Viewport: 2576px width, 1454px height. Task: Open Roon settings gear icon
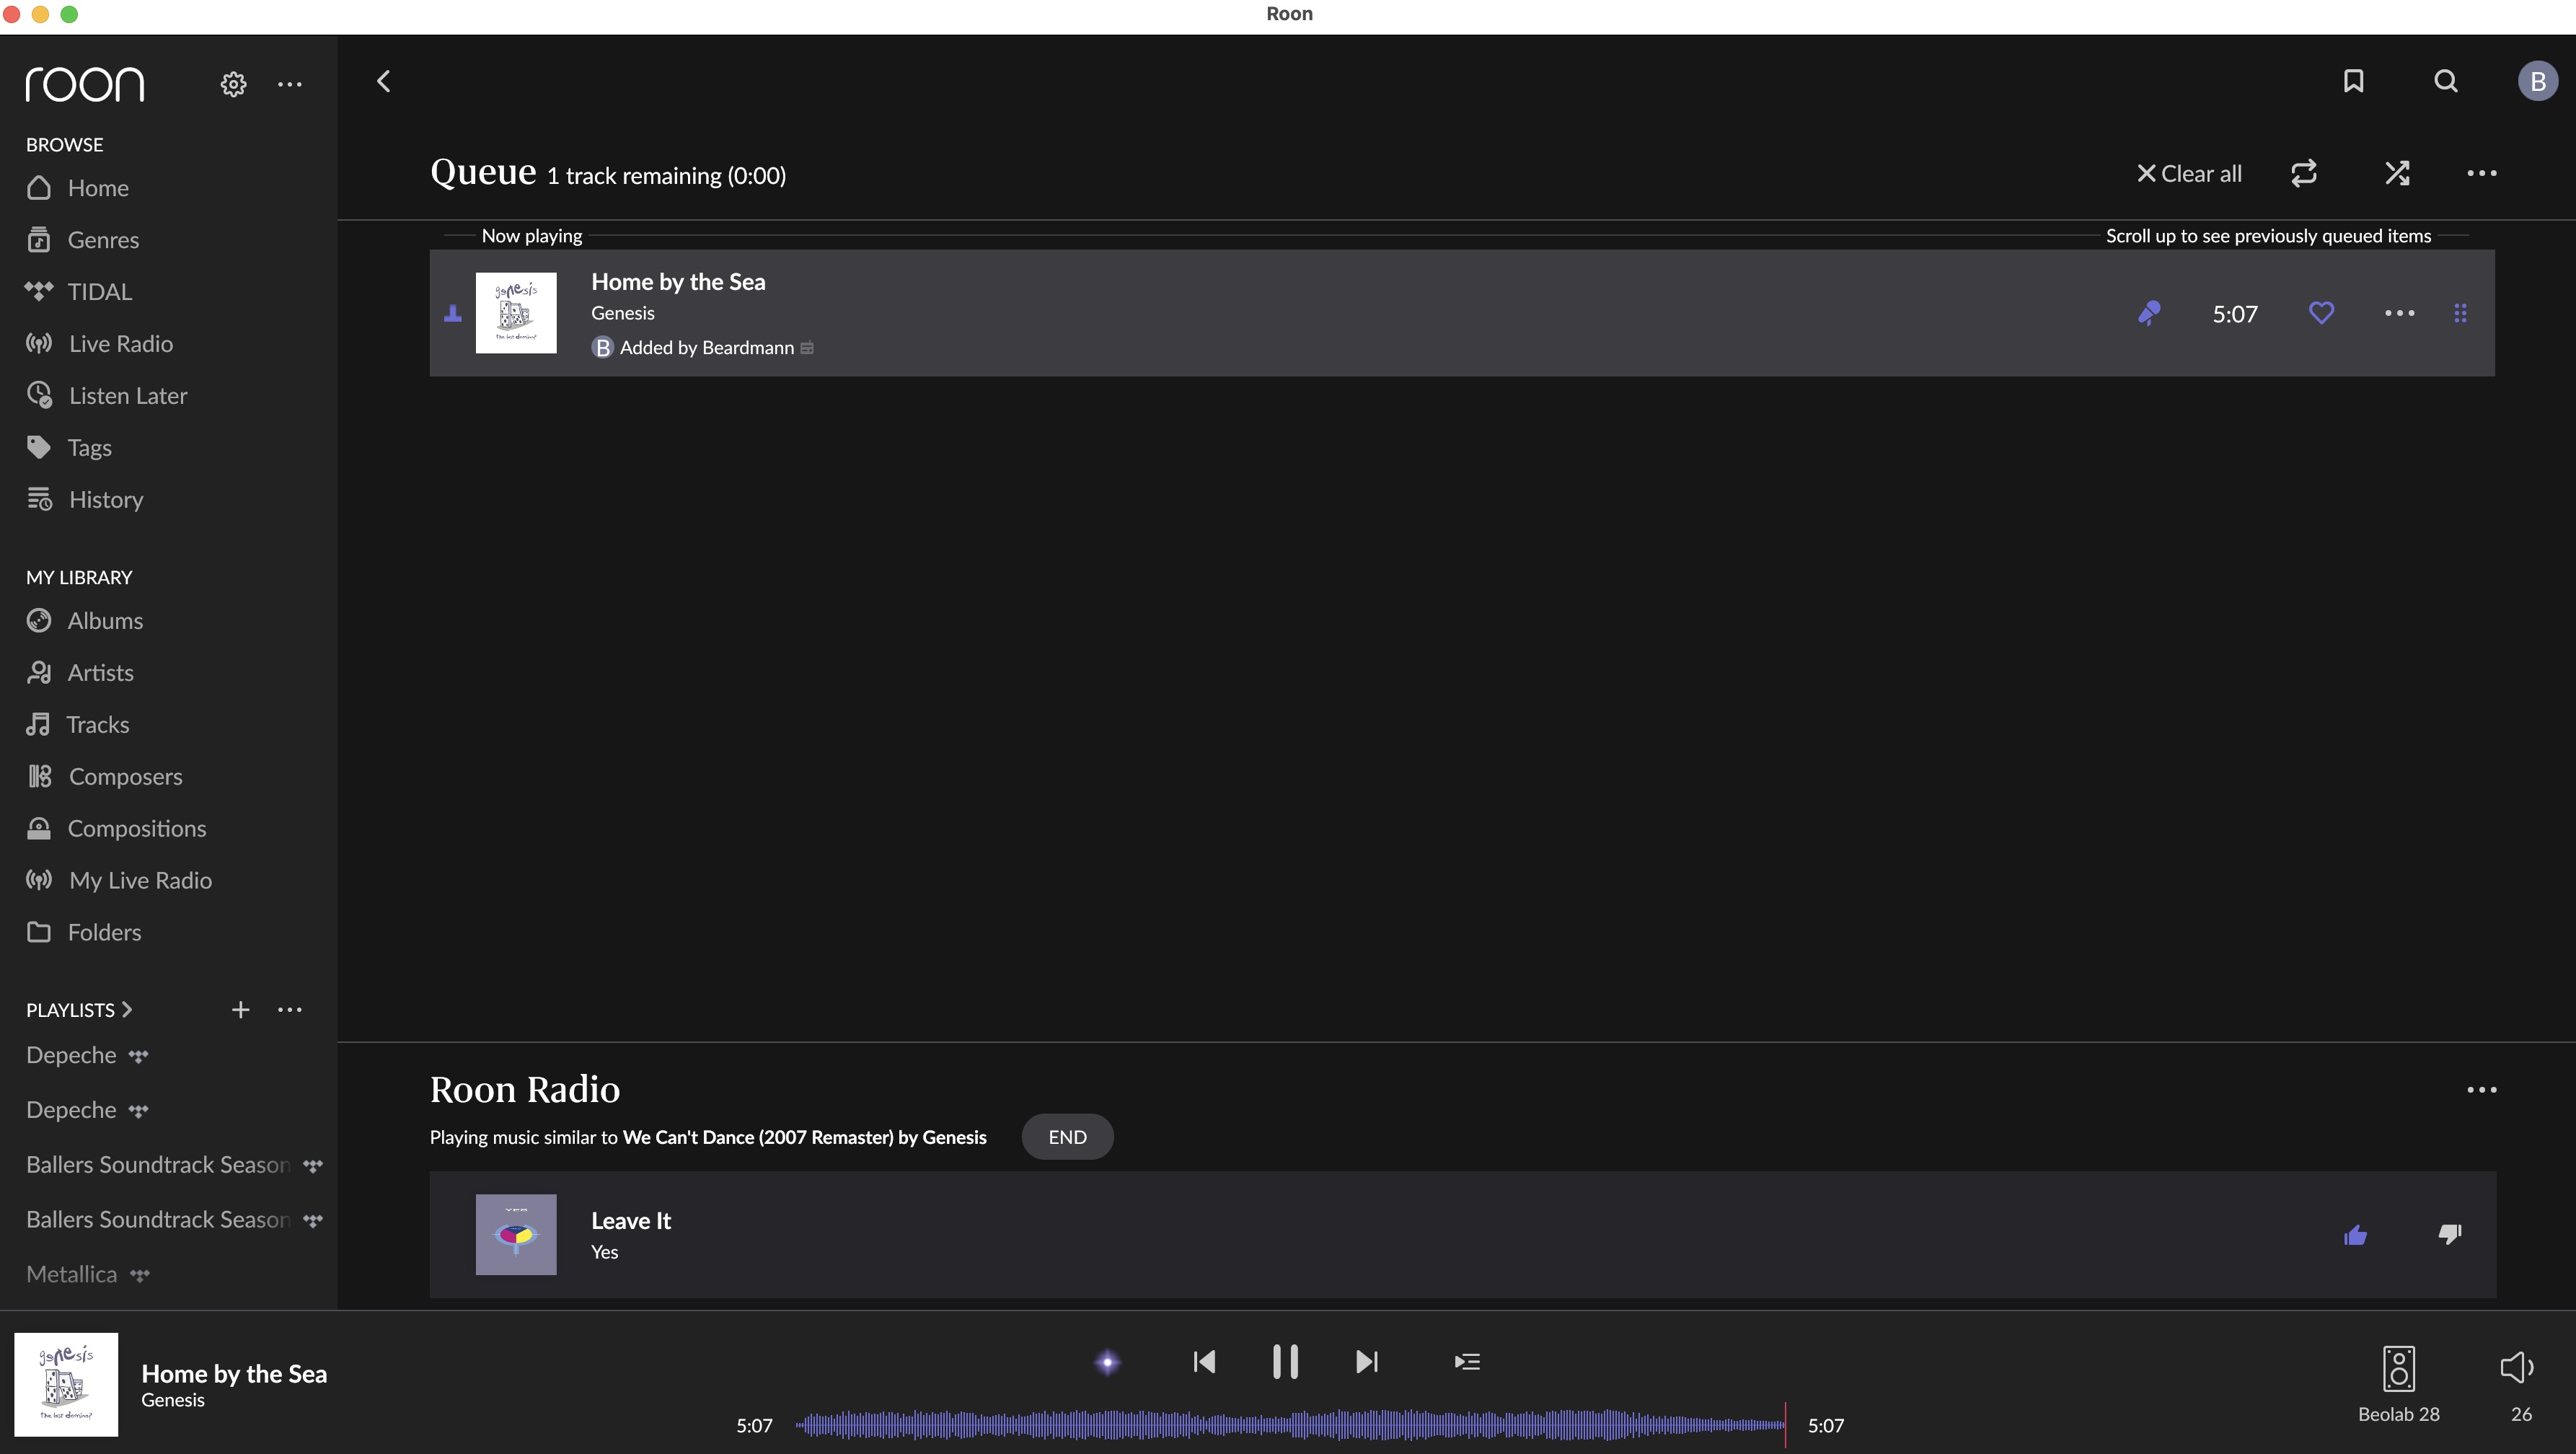(233, 84)
